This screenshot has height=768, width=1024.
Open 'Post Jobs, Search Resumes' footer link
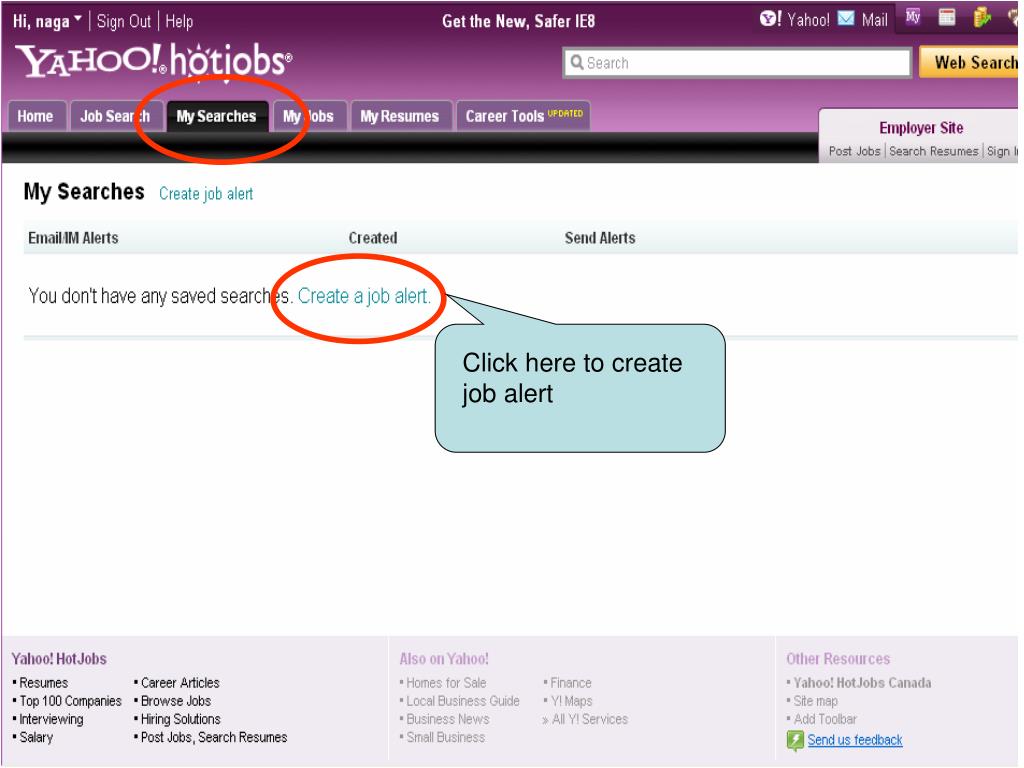click(214, 737)
